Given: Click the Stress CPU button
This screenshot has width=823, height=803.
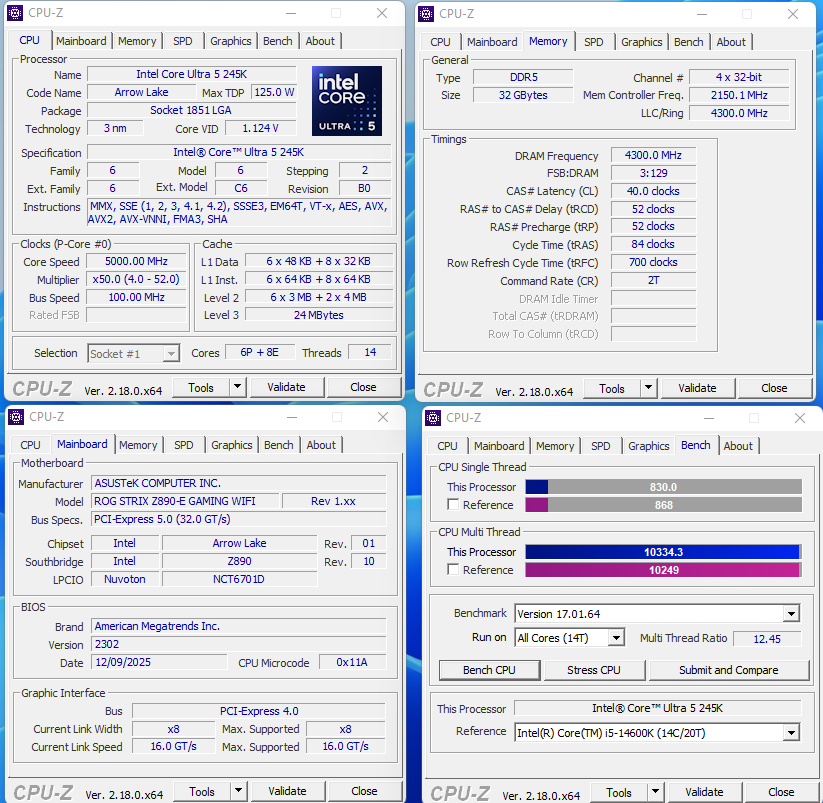Looking at the screenshot, I should pyautogui.click(x=594, y=670).
